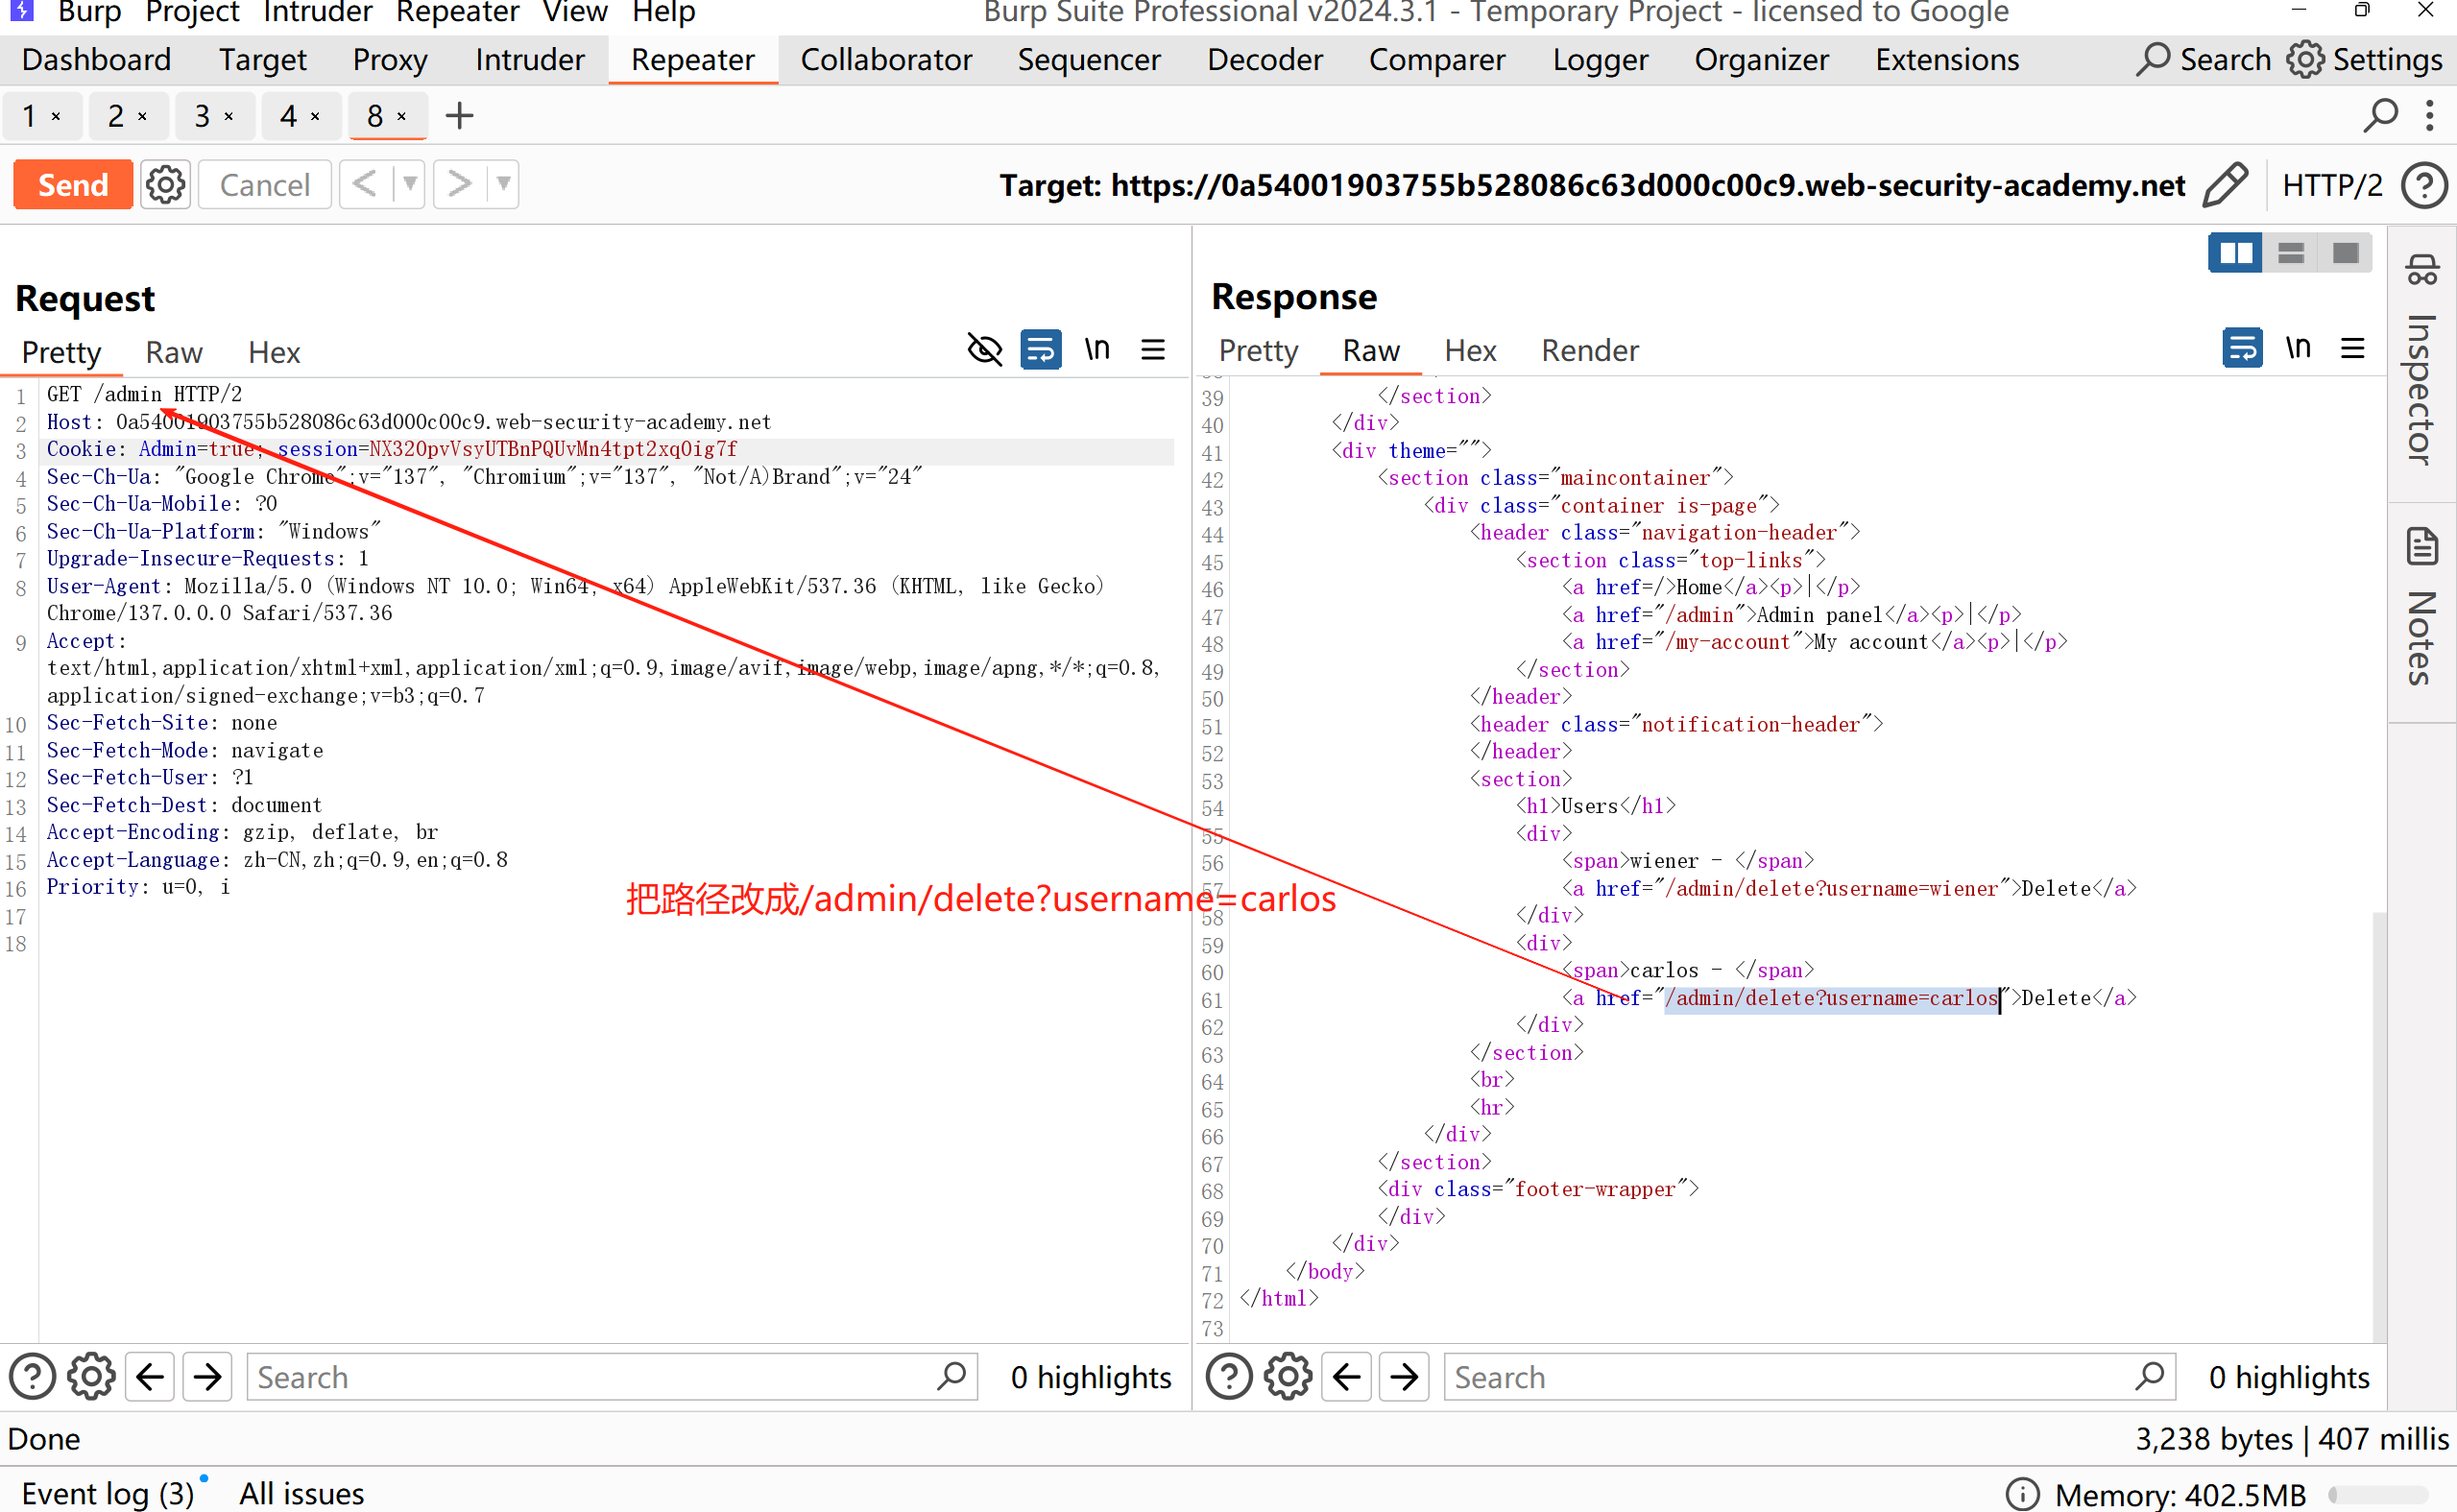
Task: Switch response view to Render tab
Action: 1589,350
